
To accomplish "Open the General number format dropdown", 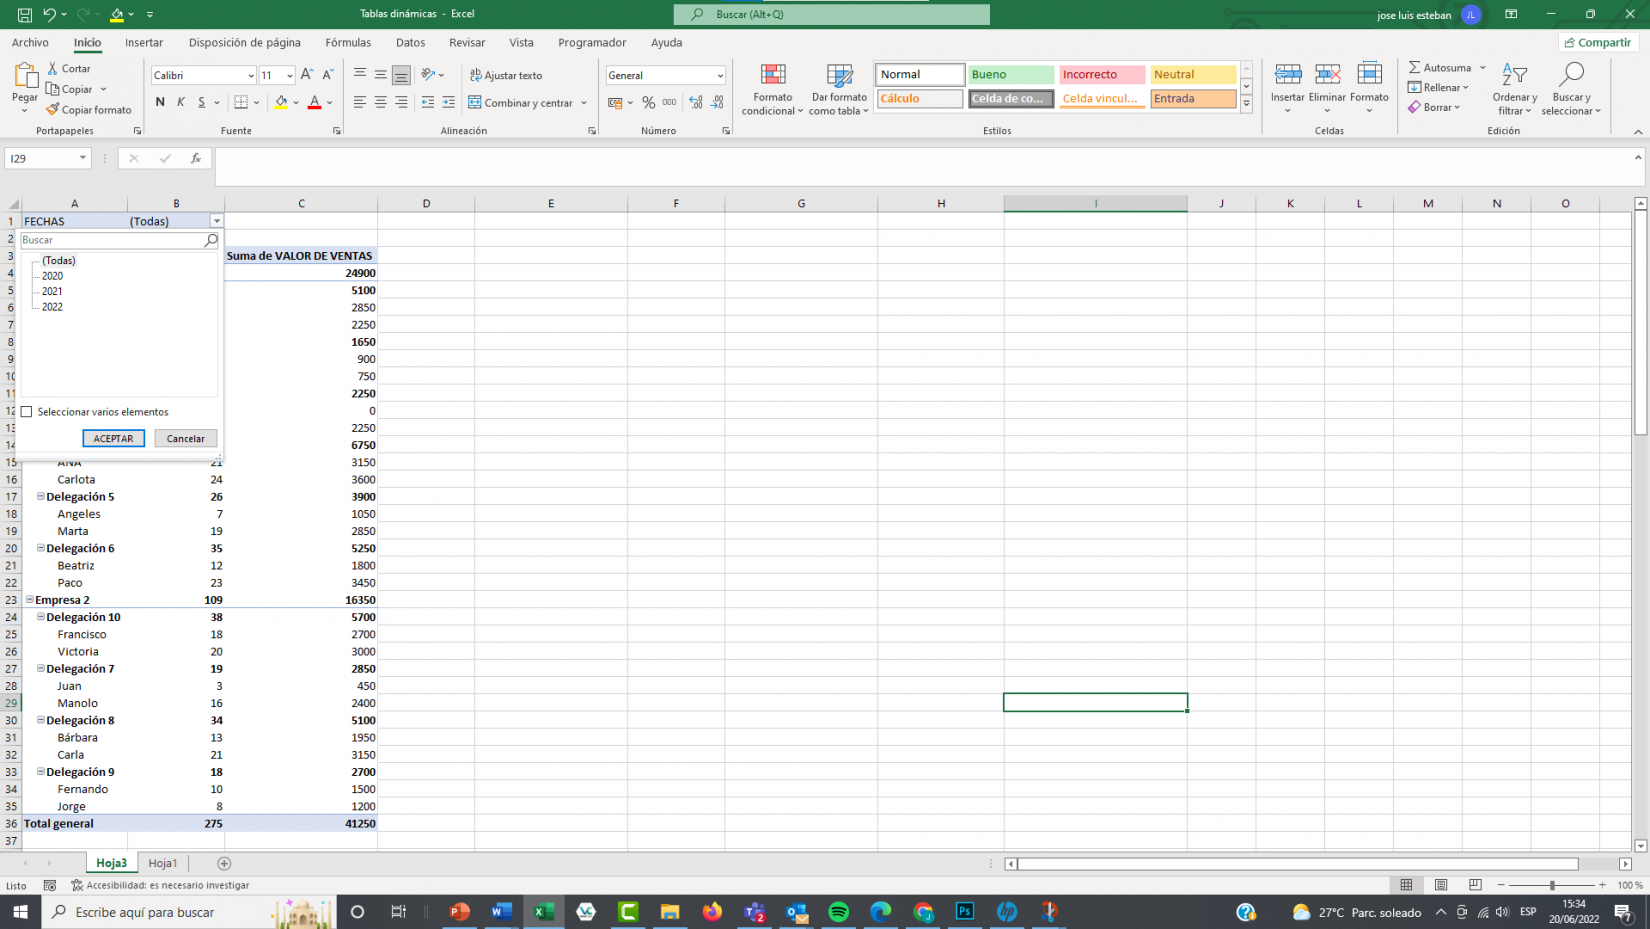I will (x=719, y=76).
